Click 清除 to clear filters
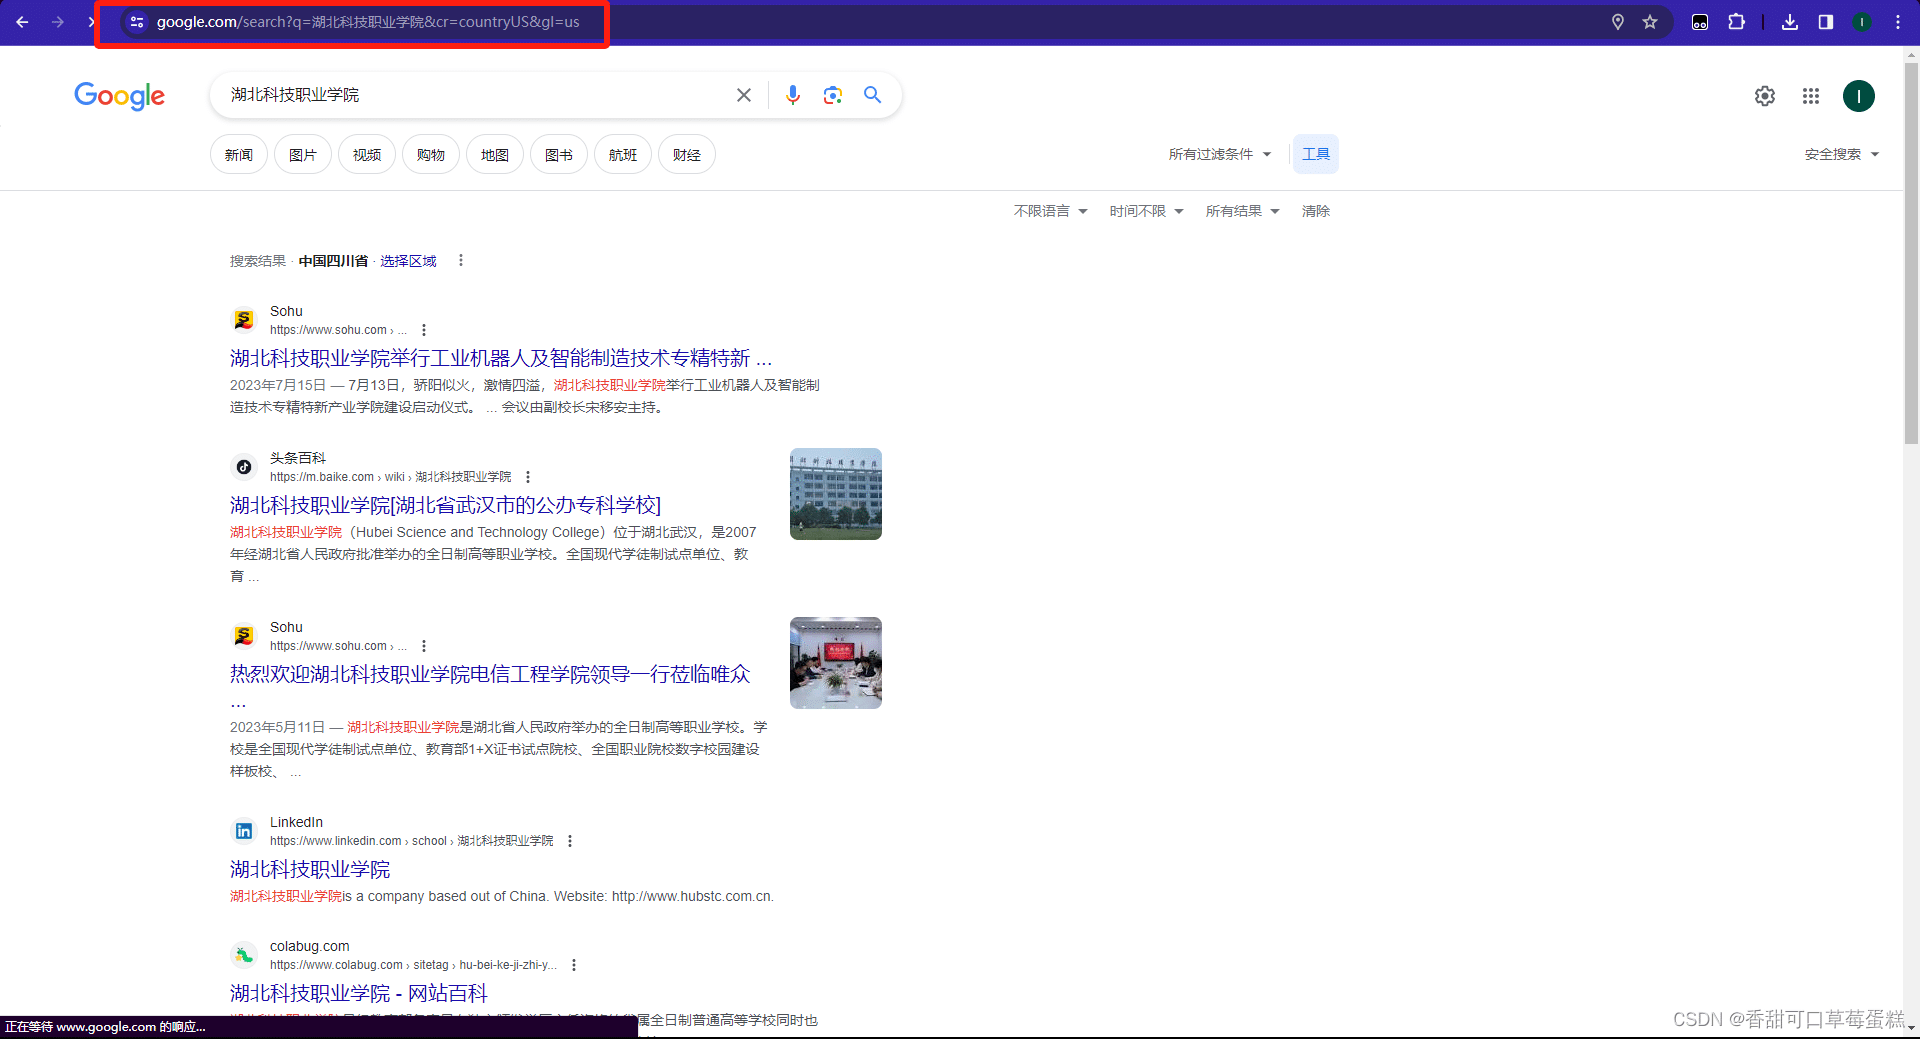The height and width of the screenshot is (1039, 1920). click(x=1316, y=211)
